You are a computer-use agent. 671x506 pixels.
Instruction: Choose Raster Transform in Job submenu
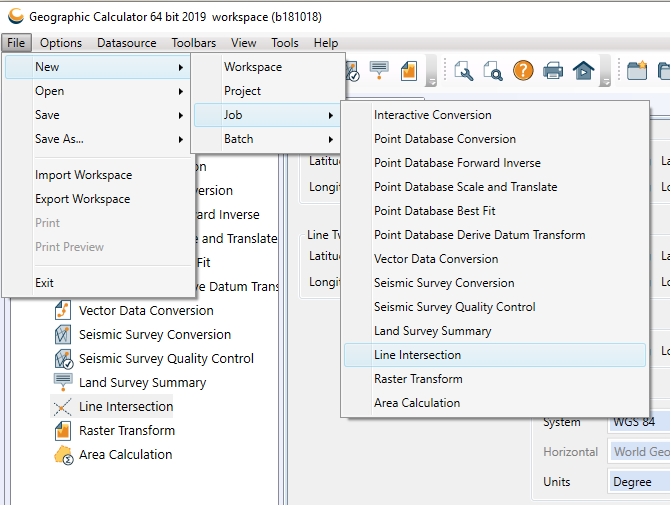[418, 379]
